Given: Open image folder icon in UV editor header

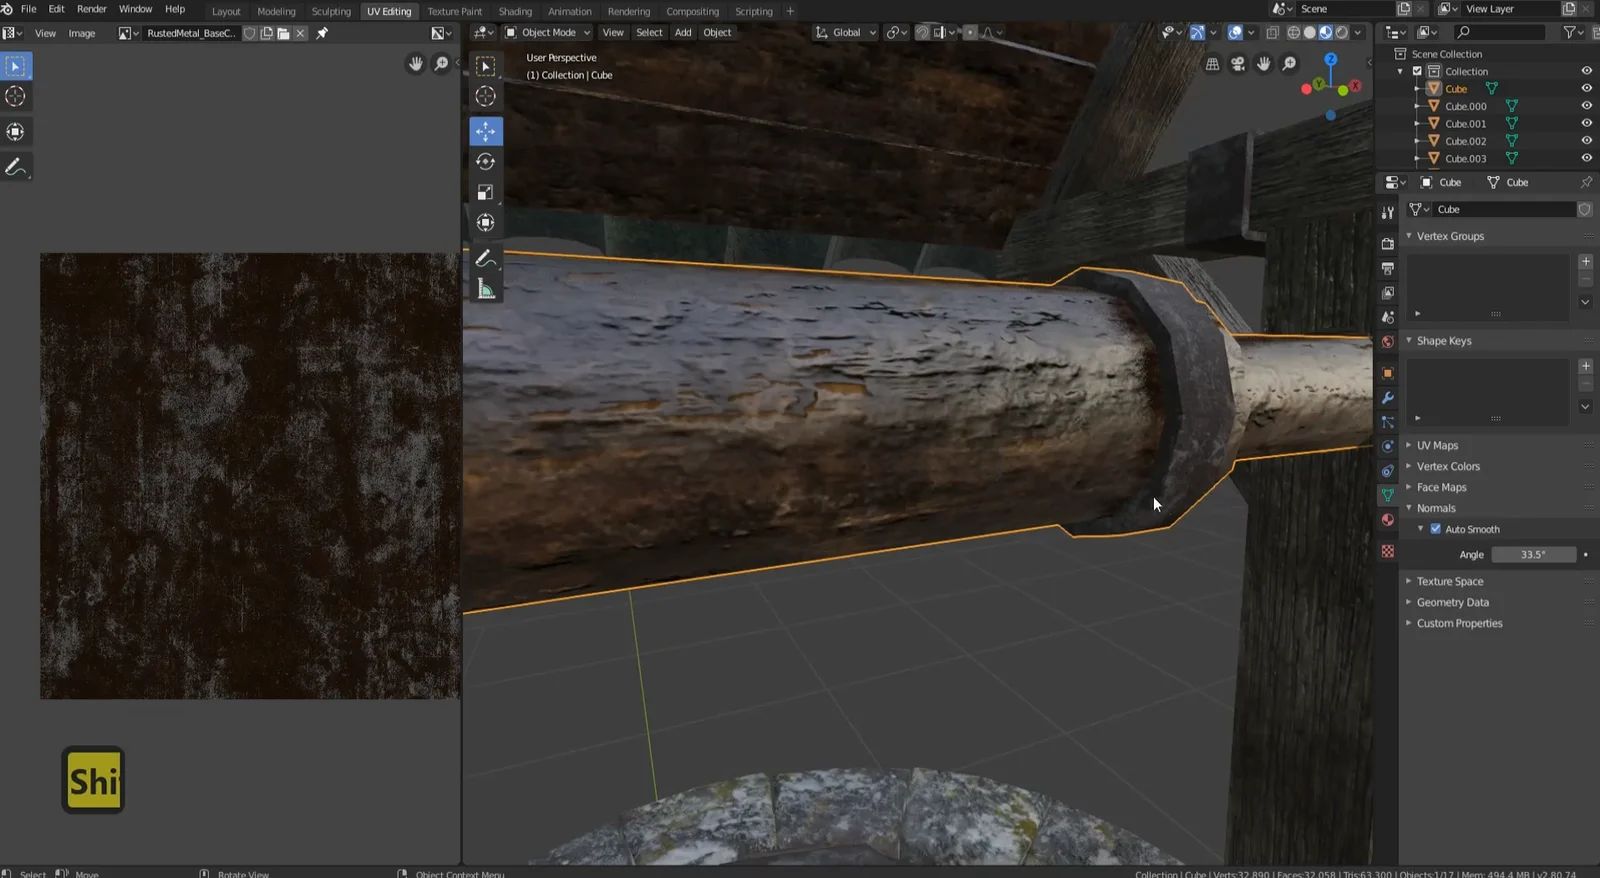Looking at the screenshot, I should click(x=284, y=33).
